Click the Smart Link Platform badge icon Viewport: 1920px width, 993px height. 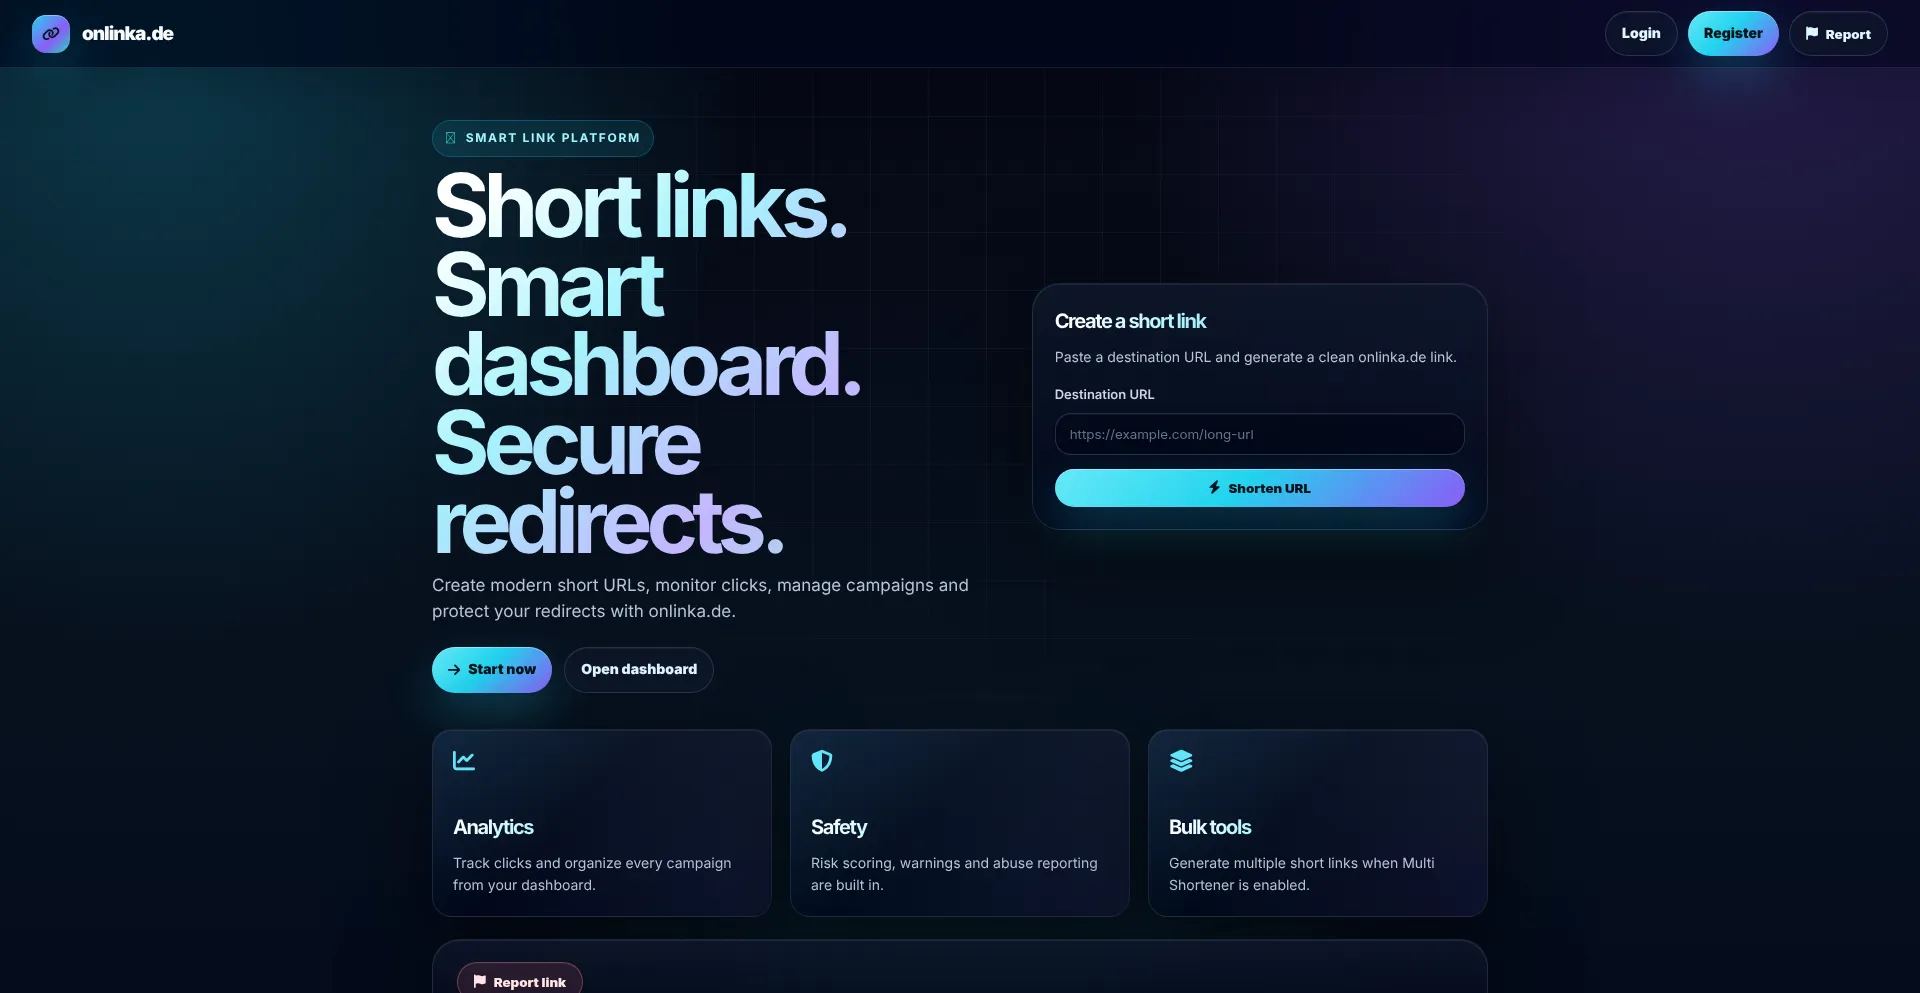[450, 138]
